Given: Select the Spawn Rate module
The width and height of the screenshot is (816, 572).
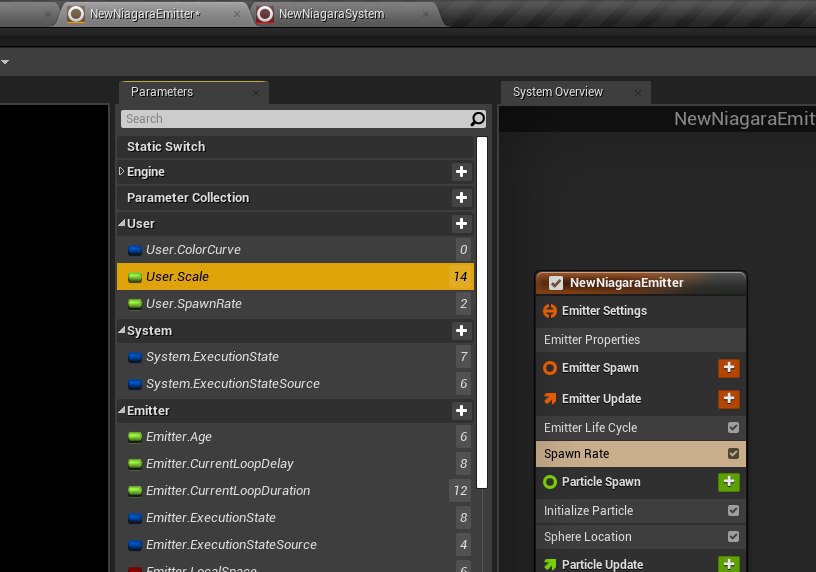Looking at the screenshot, I should point(641,454).
